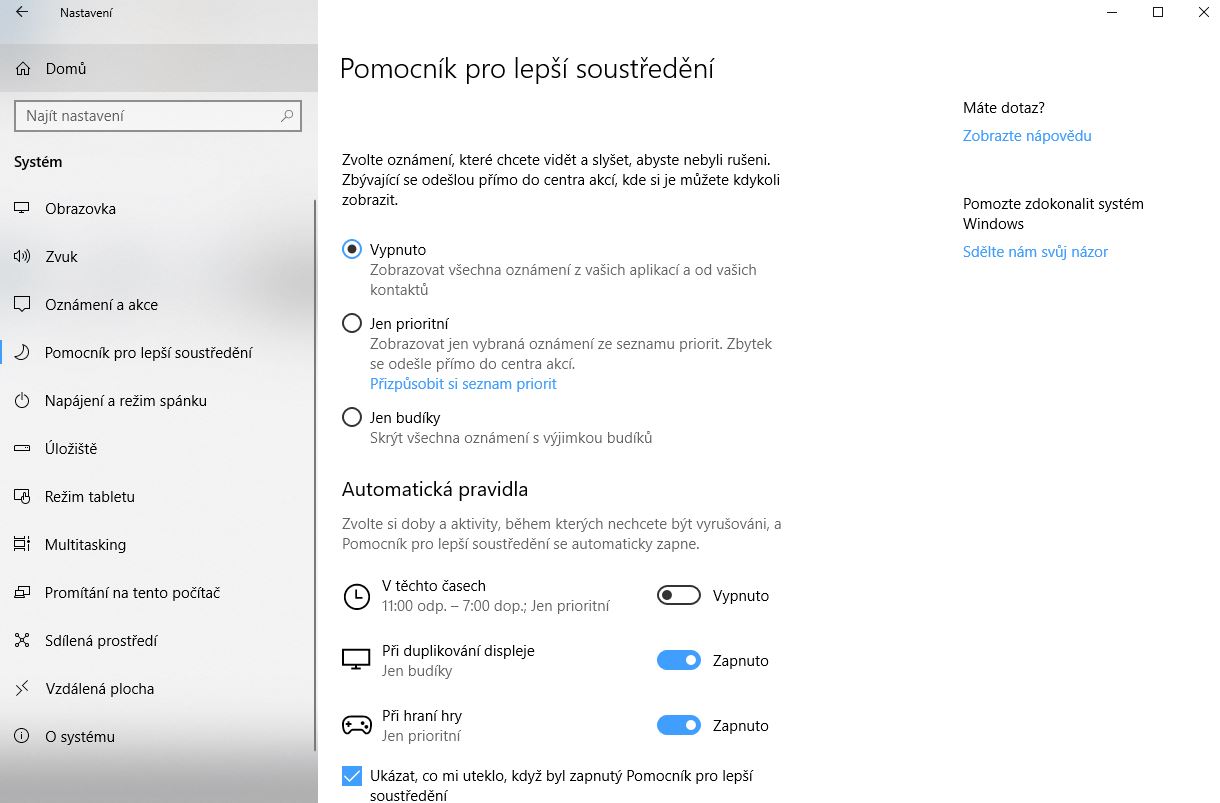Click search magnifier in Najít nastavení box
This screenshot has width=1220, height=803.
287,116
